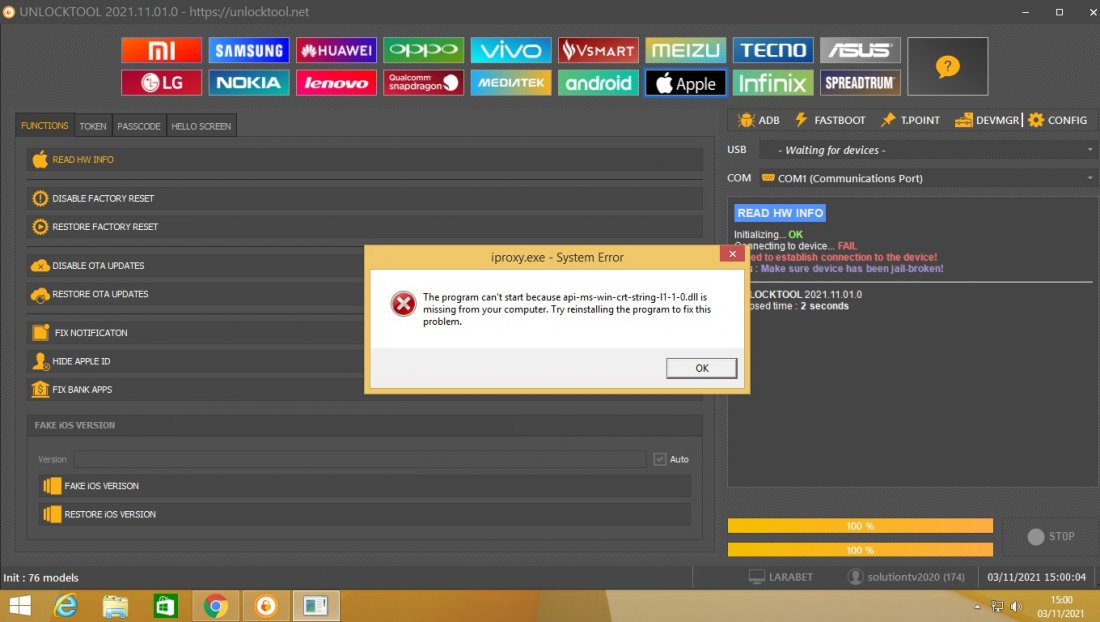
Task: Click the upper 100% progress bar
Action: (860, 526)
